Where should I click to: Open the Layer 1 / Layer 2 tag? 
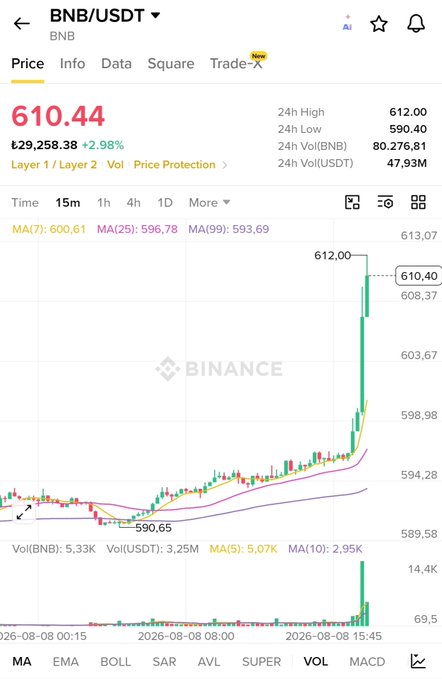click(54, 165)
